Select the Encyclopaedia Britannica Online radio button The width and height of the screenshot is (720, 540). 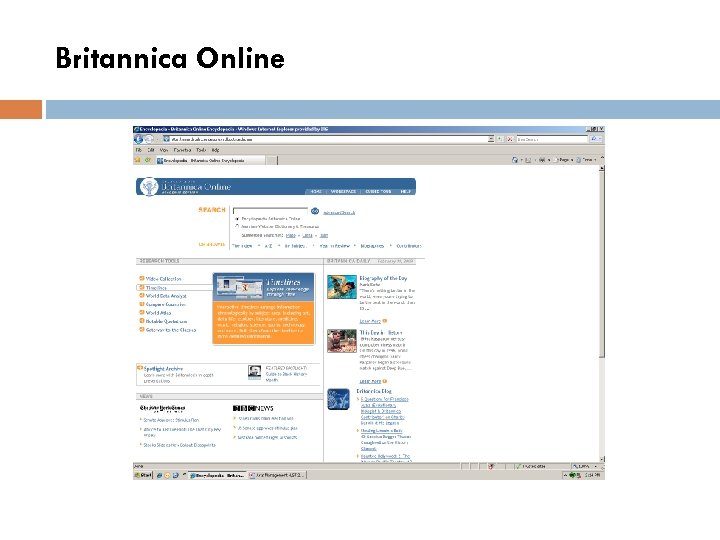pyautogui.click(x=237, y=219)
